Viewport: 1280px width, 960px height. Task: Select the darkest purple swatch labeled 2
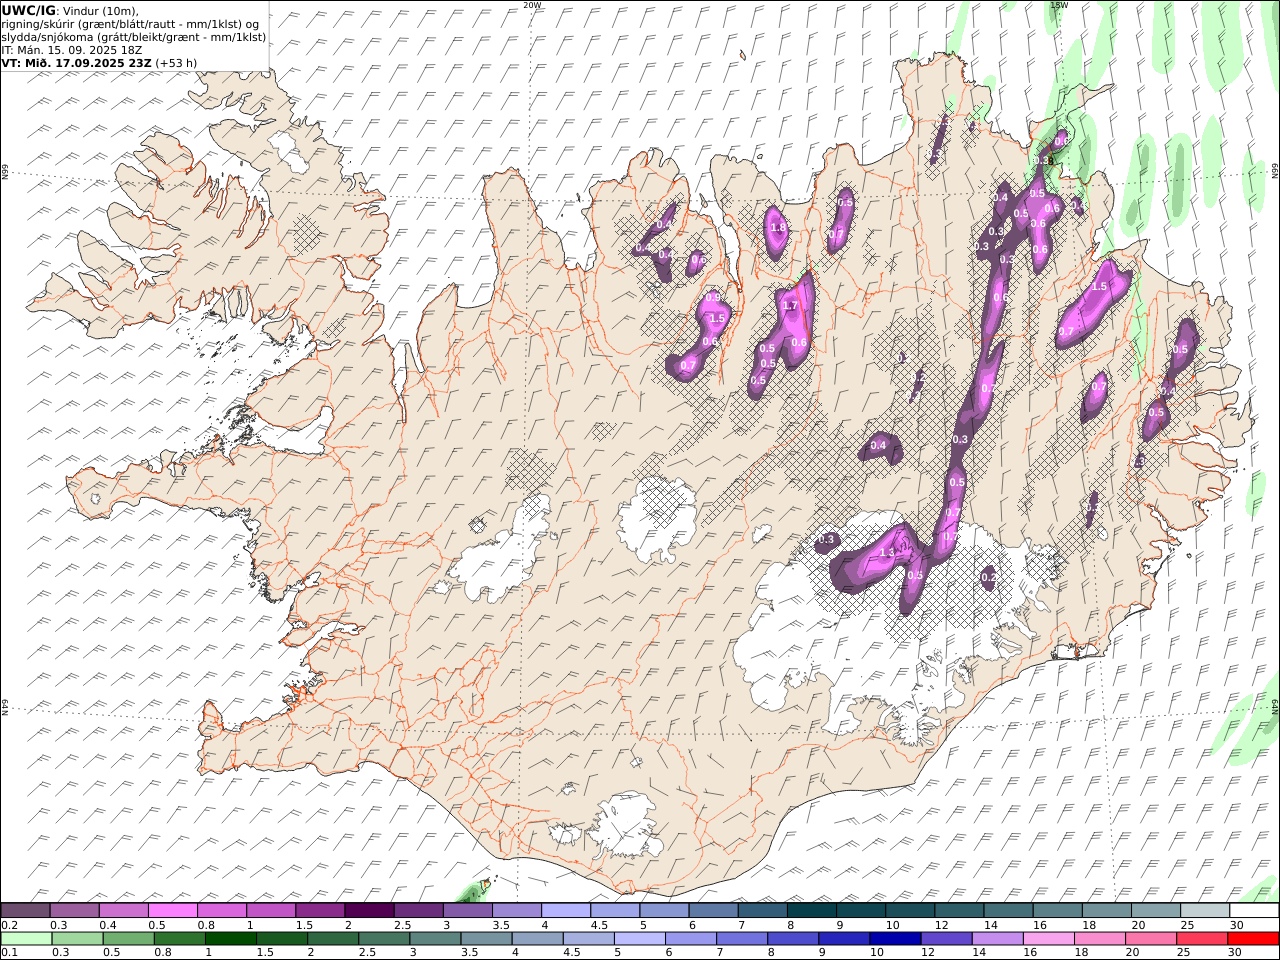point(369,910)
